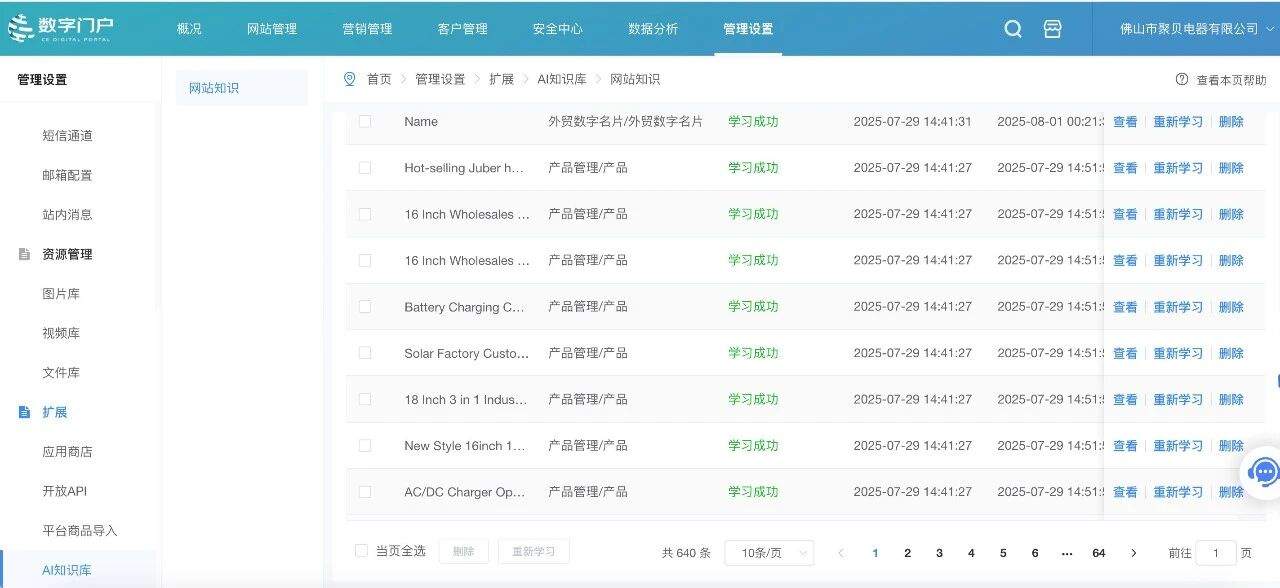Click the 资源管理 section icon in sidebar

[24, 254]
